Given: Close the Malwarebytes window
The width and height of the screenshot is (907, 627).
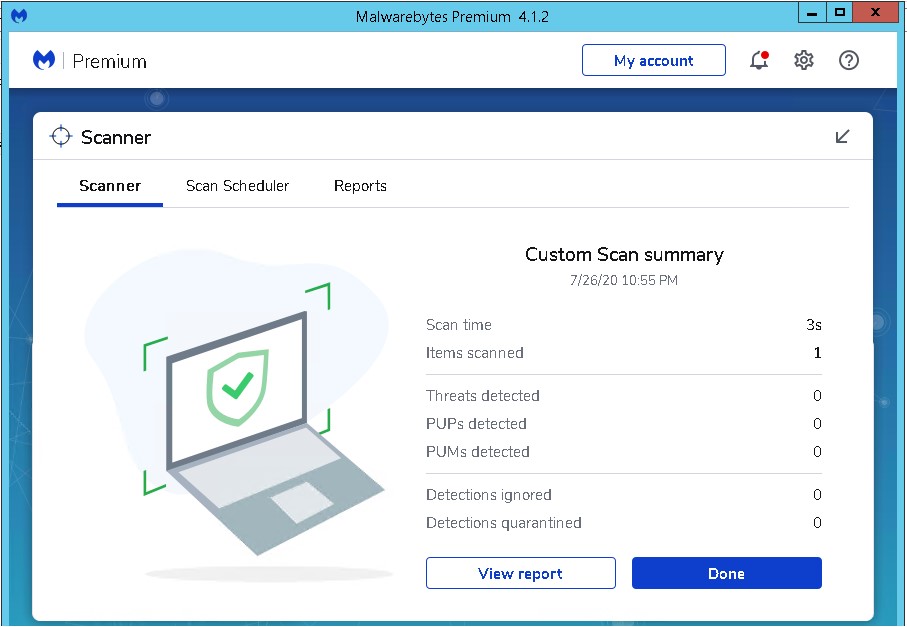Looking at the screenshot, I should click(x=875, y=13).
